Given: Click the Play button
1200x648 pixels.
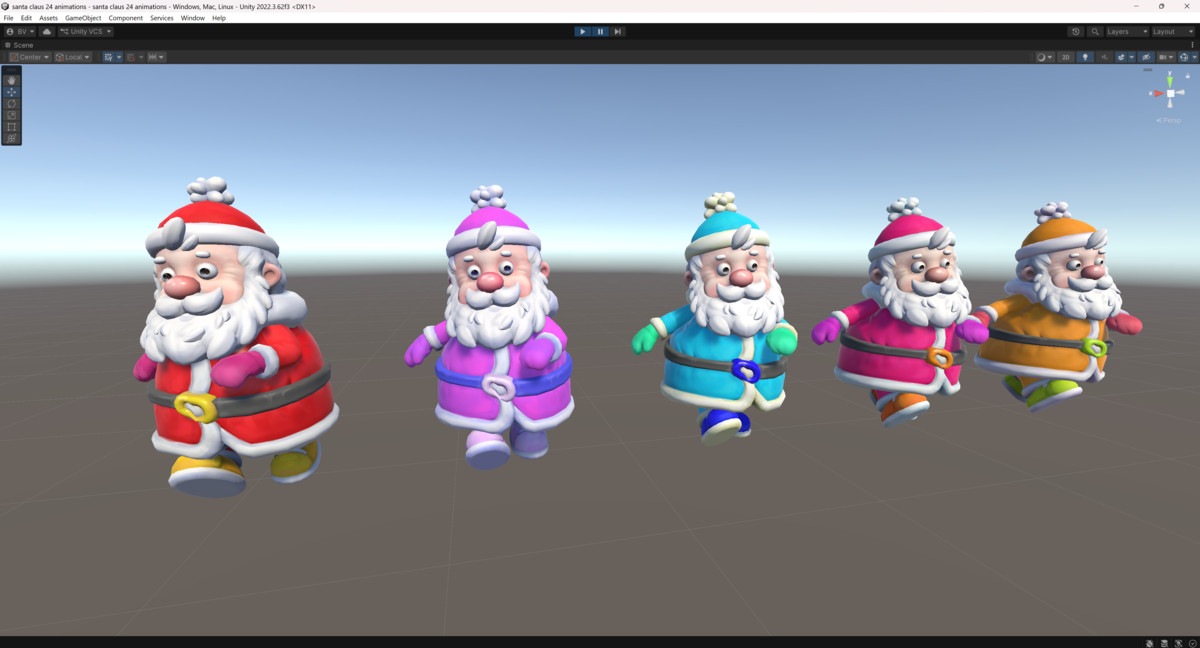Looking at the screenshot, I should click(x=582, y=32).
